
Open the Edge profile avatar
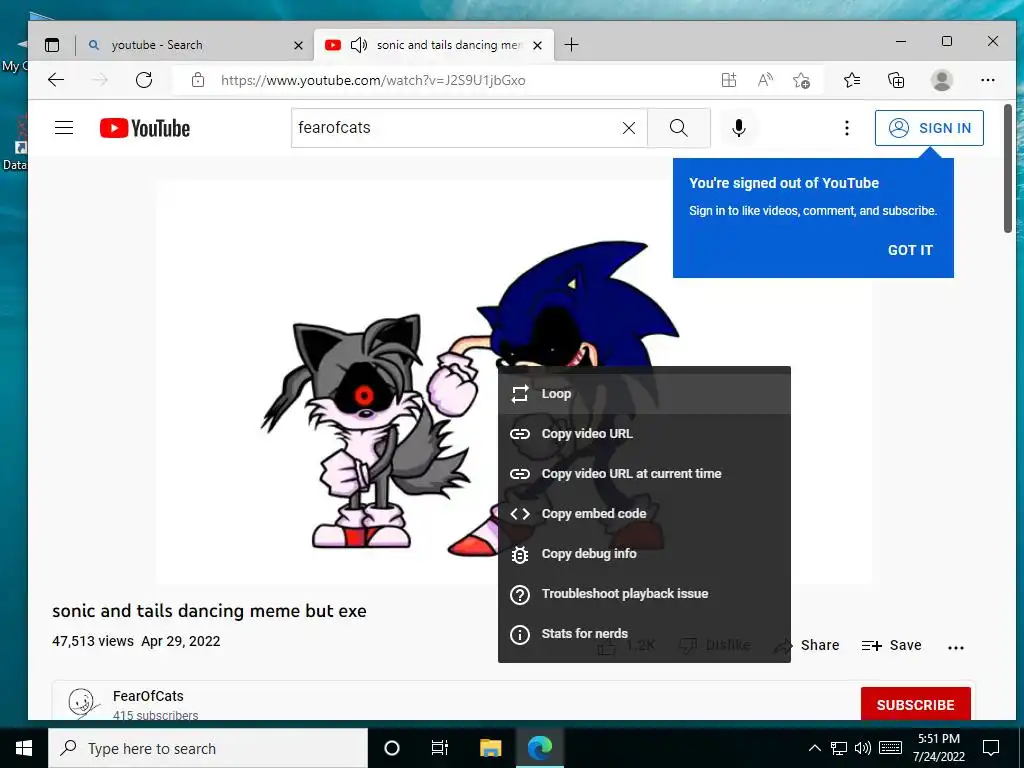point(941,80)
